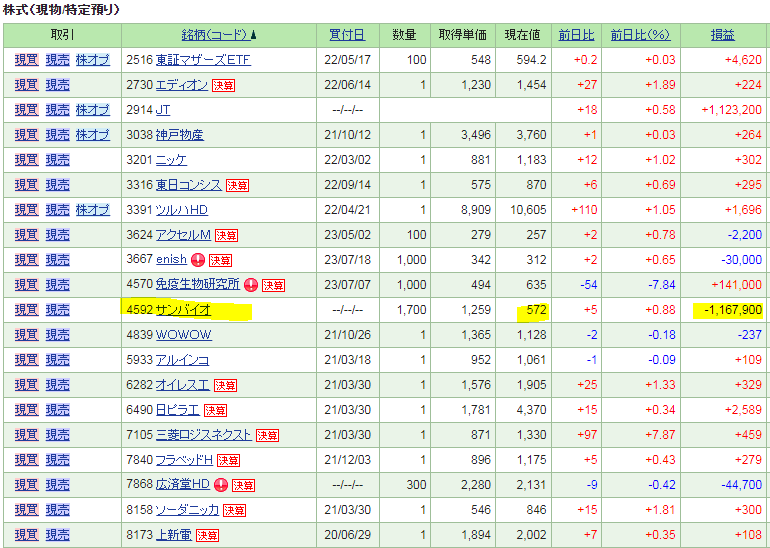The height and width of the screenshot is (548, 770).
Task: Sort holdings by 前日比 column header
Action: click(577, 35)
